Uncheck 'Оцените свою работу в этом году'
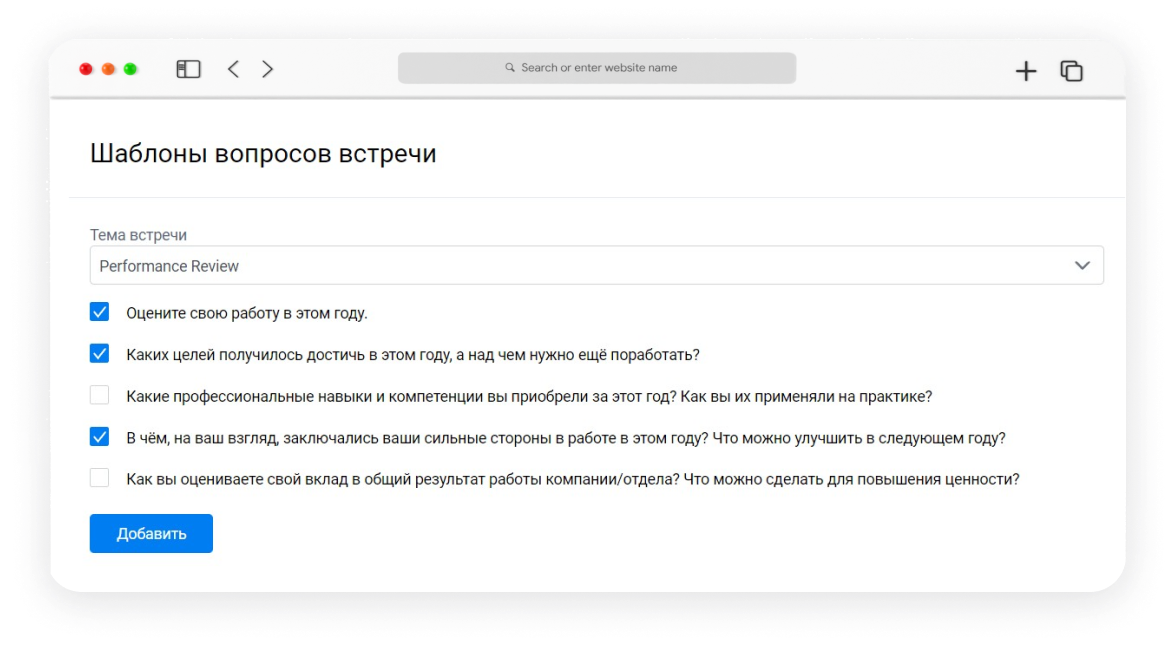The width and height of the screenshot is (1172, 645). 99,312
